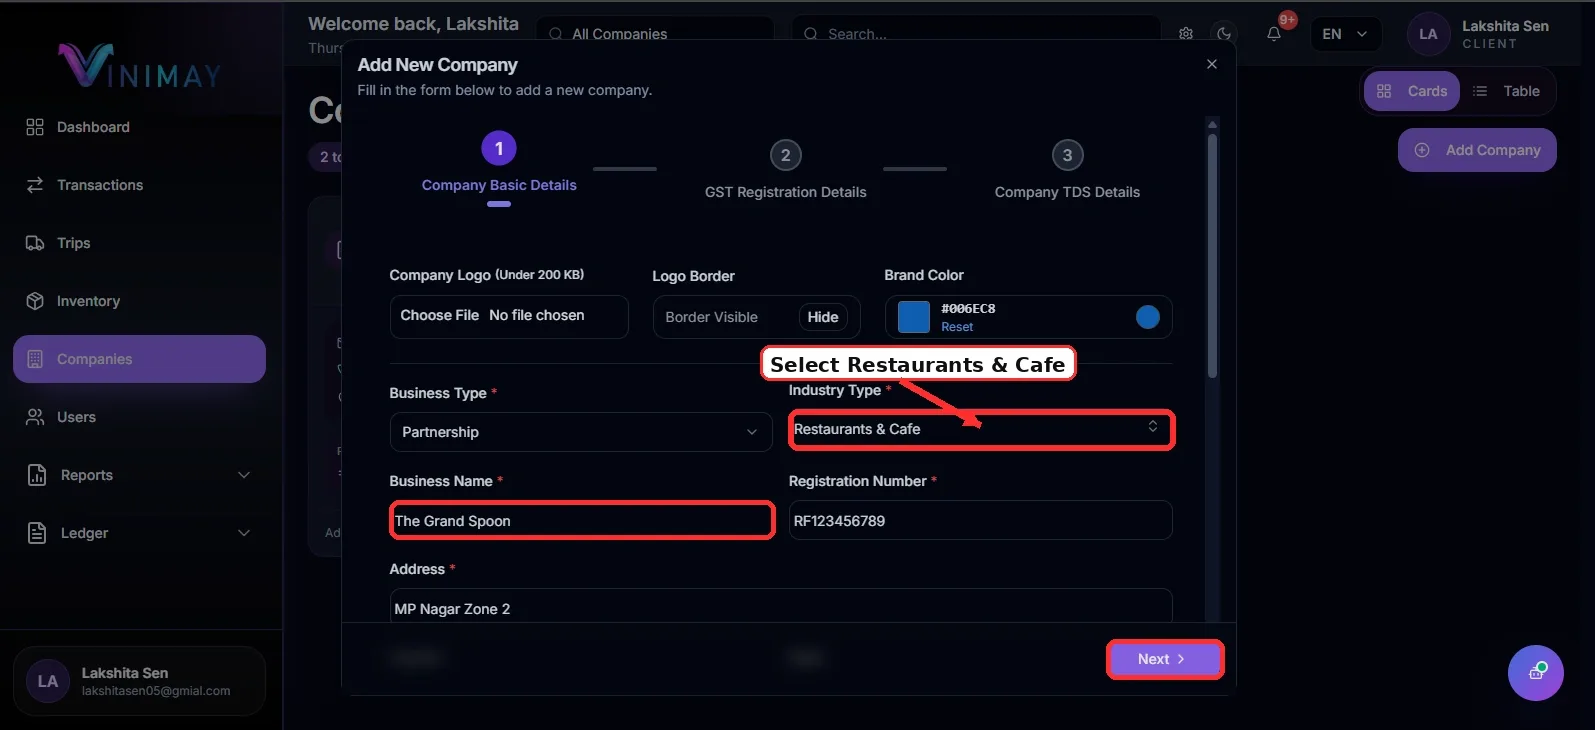The height and width of the screenshot is (730, 1595).
Task: Open the Industry Type dropdown
Action: point(981,429)
